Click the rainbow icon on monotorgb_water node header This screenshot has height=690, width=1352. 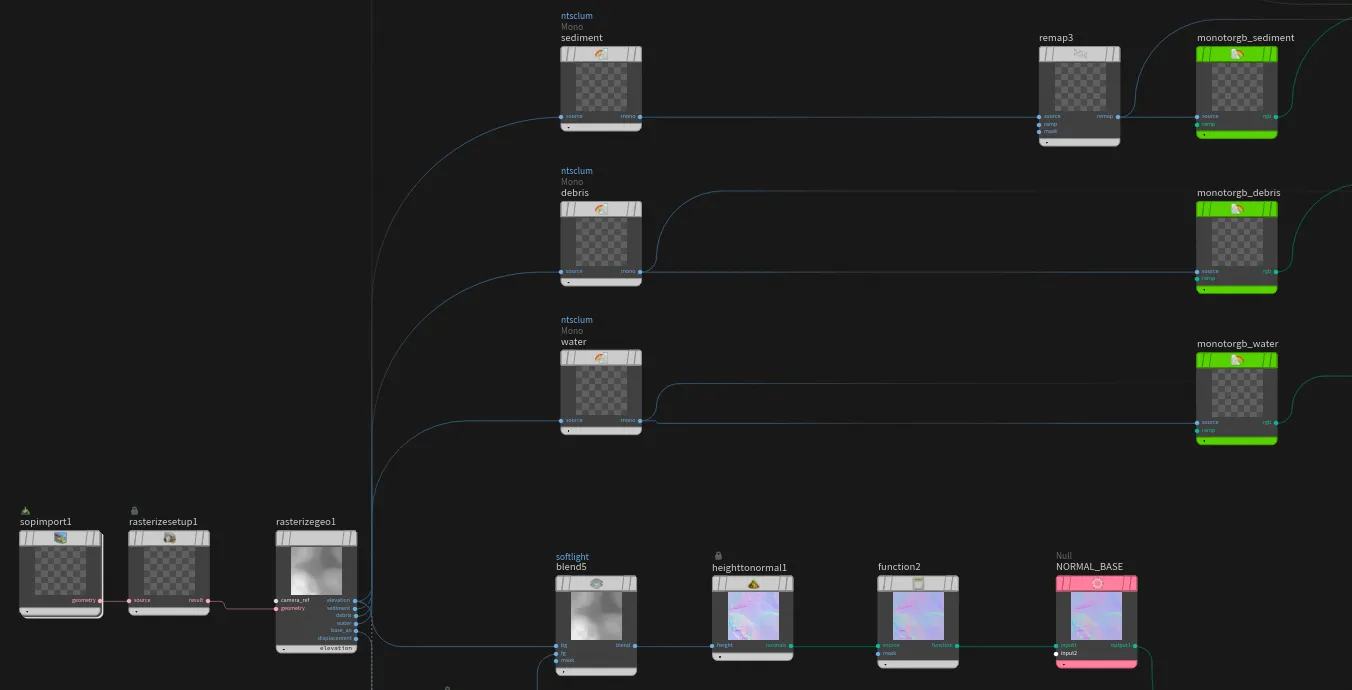(1237, 358)
